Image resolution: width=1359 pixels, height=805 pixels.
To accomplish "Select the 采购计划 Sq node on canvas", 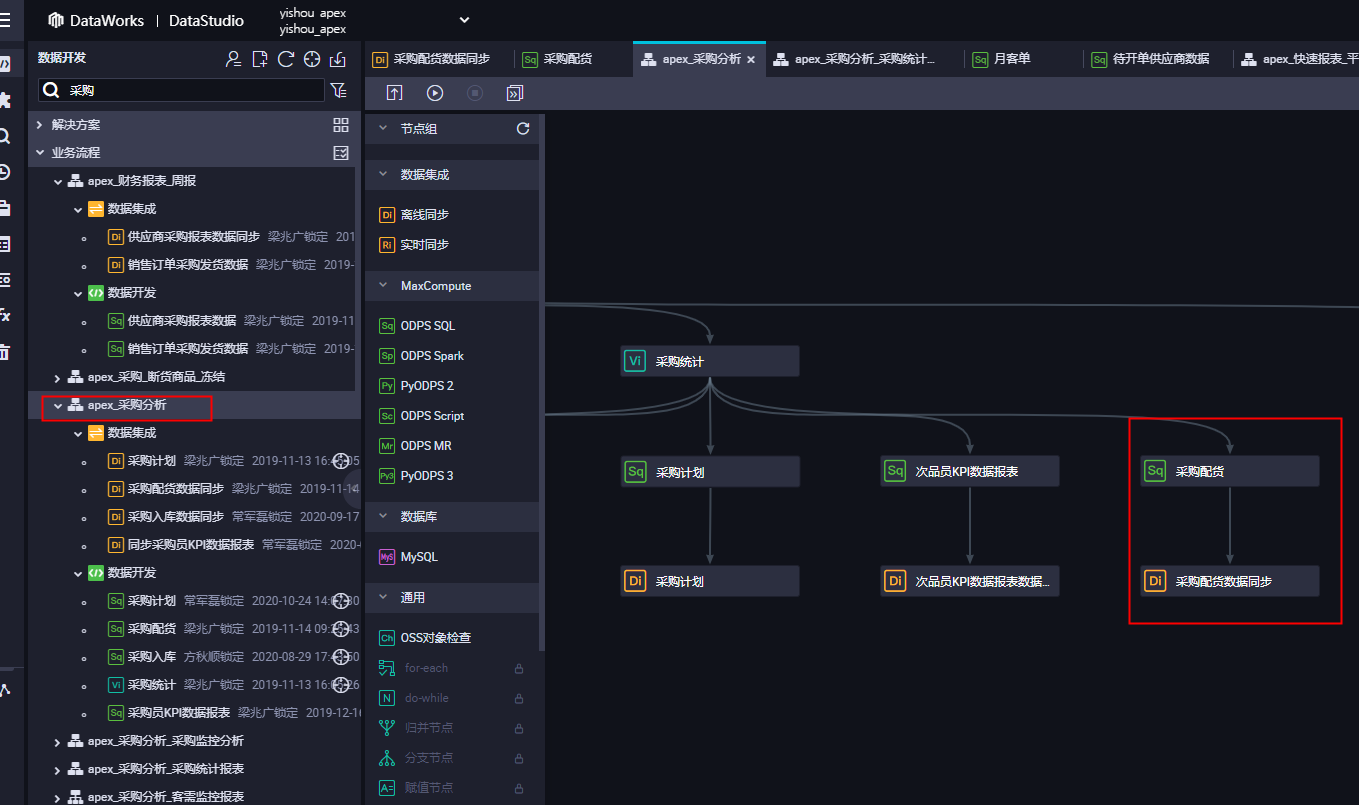I will tap(710, 471).
